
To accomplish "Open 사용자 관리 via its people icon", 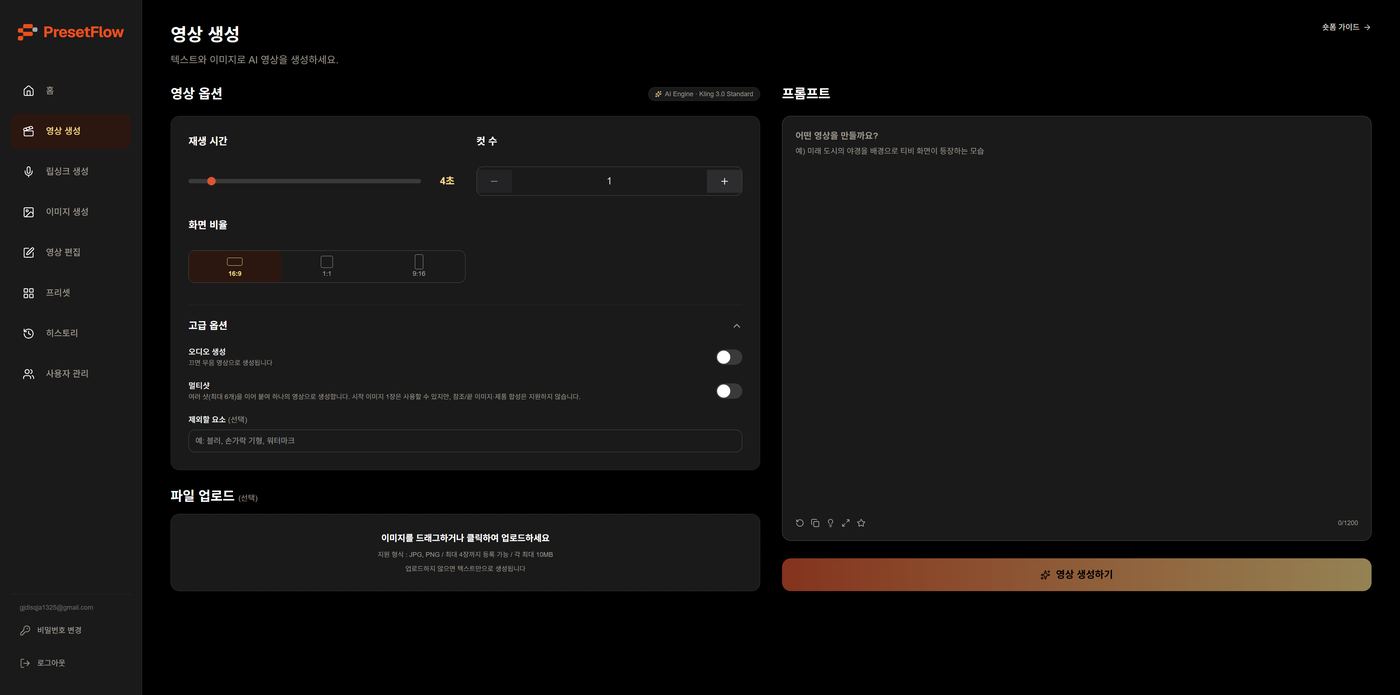I will [28, 374].
